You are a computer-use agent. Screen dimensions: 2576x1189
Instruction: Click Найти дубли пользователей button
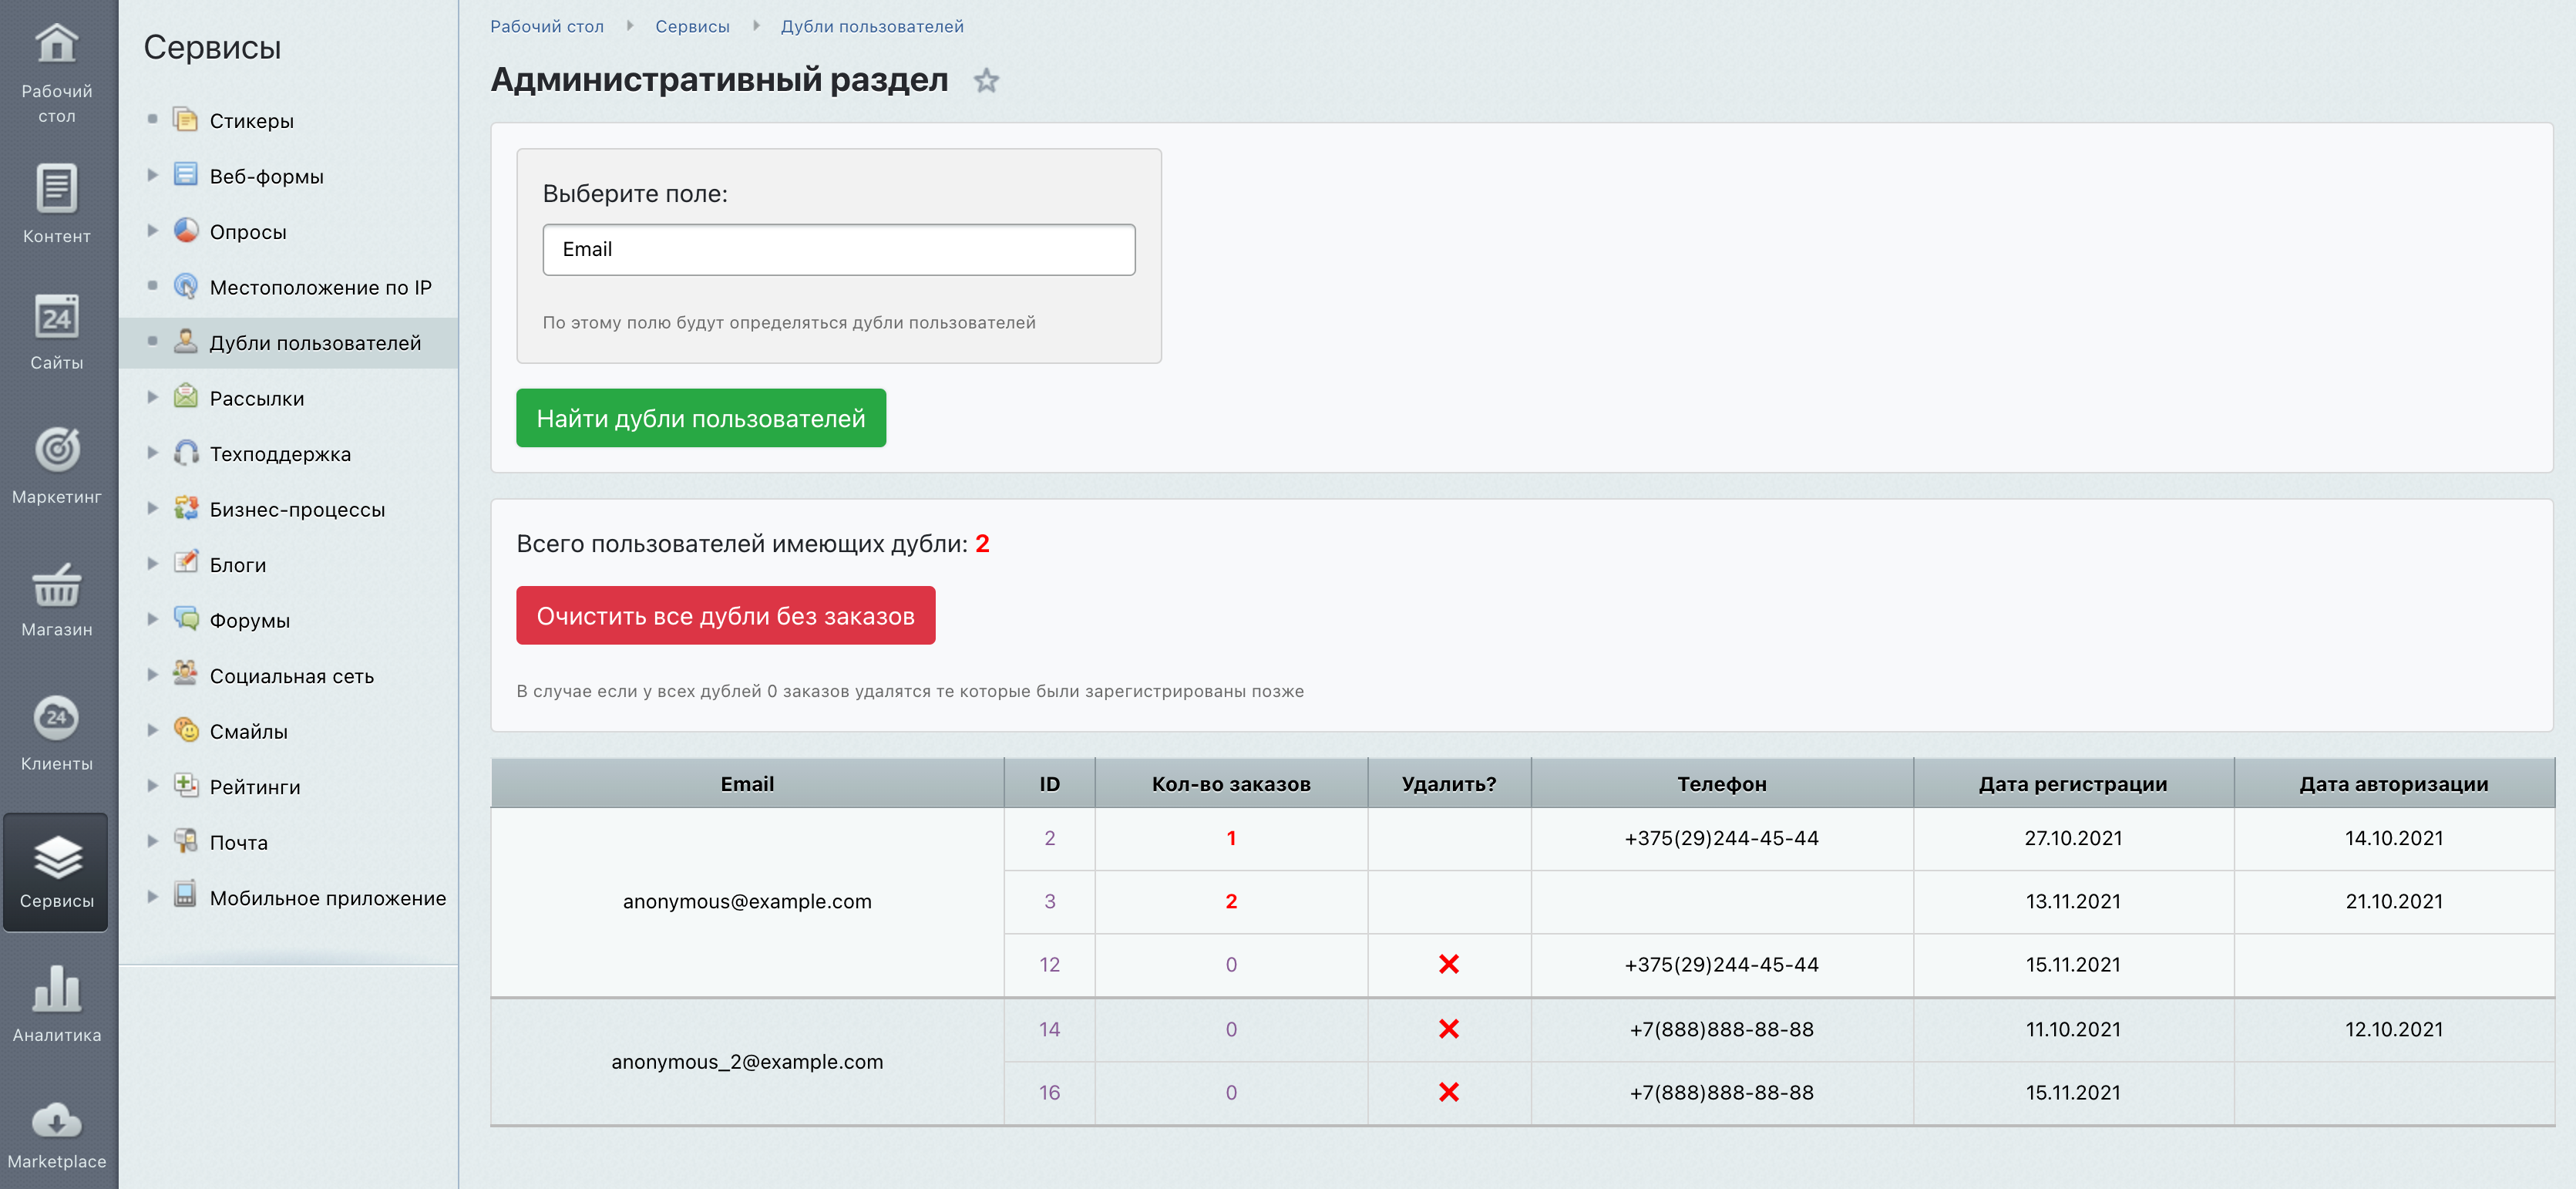(x=700, y=418)
